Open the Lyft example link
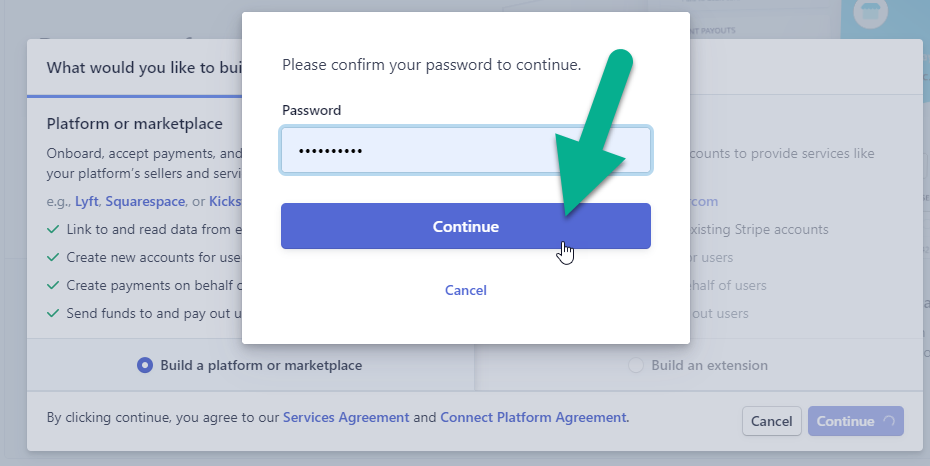Image resolution: width=930 pixels, height=466 pixels. coord(87,202)
